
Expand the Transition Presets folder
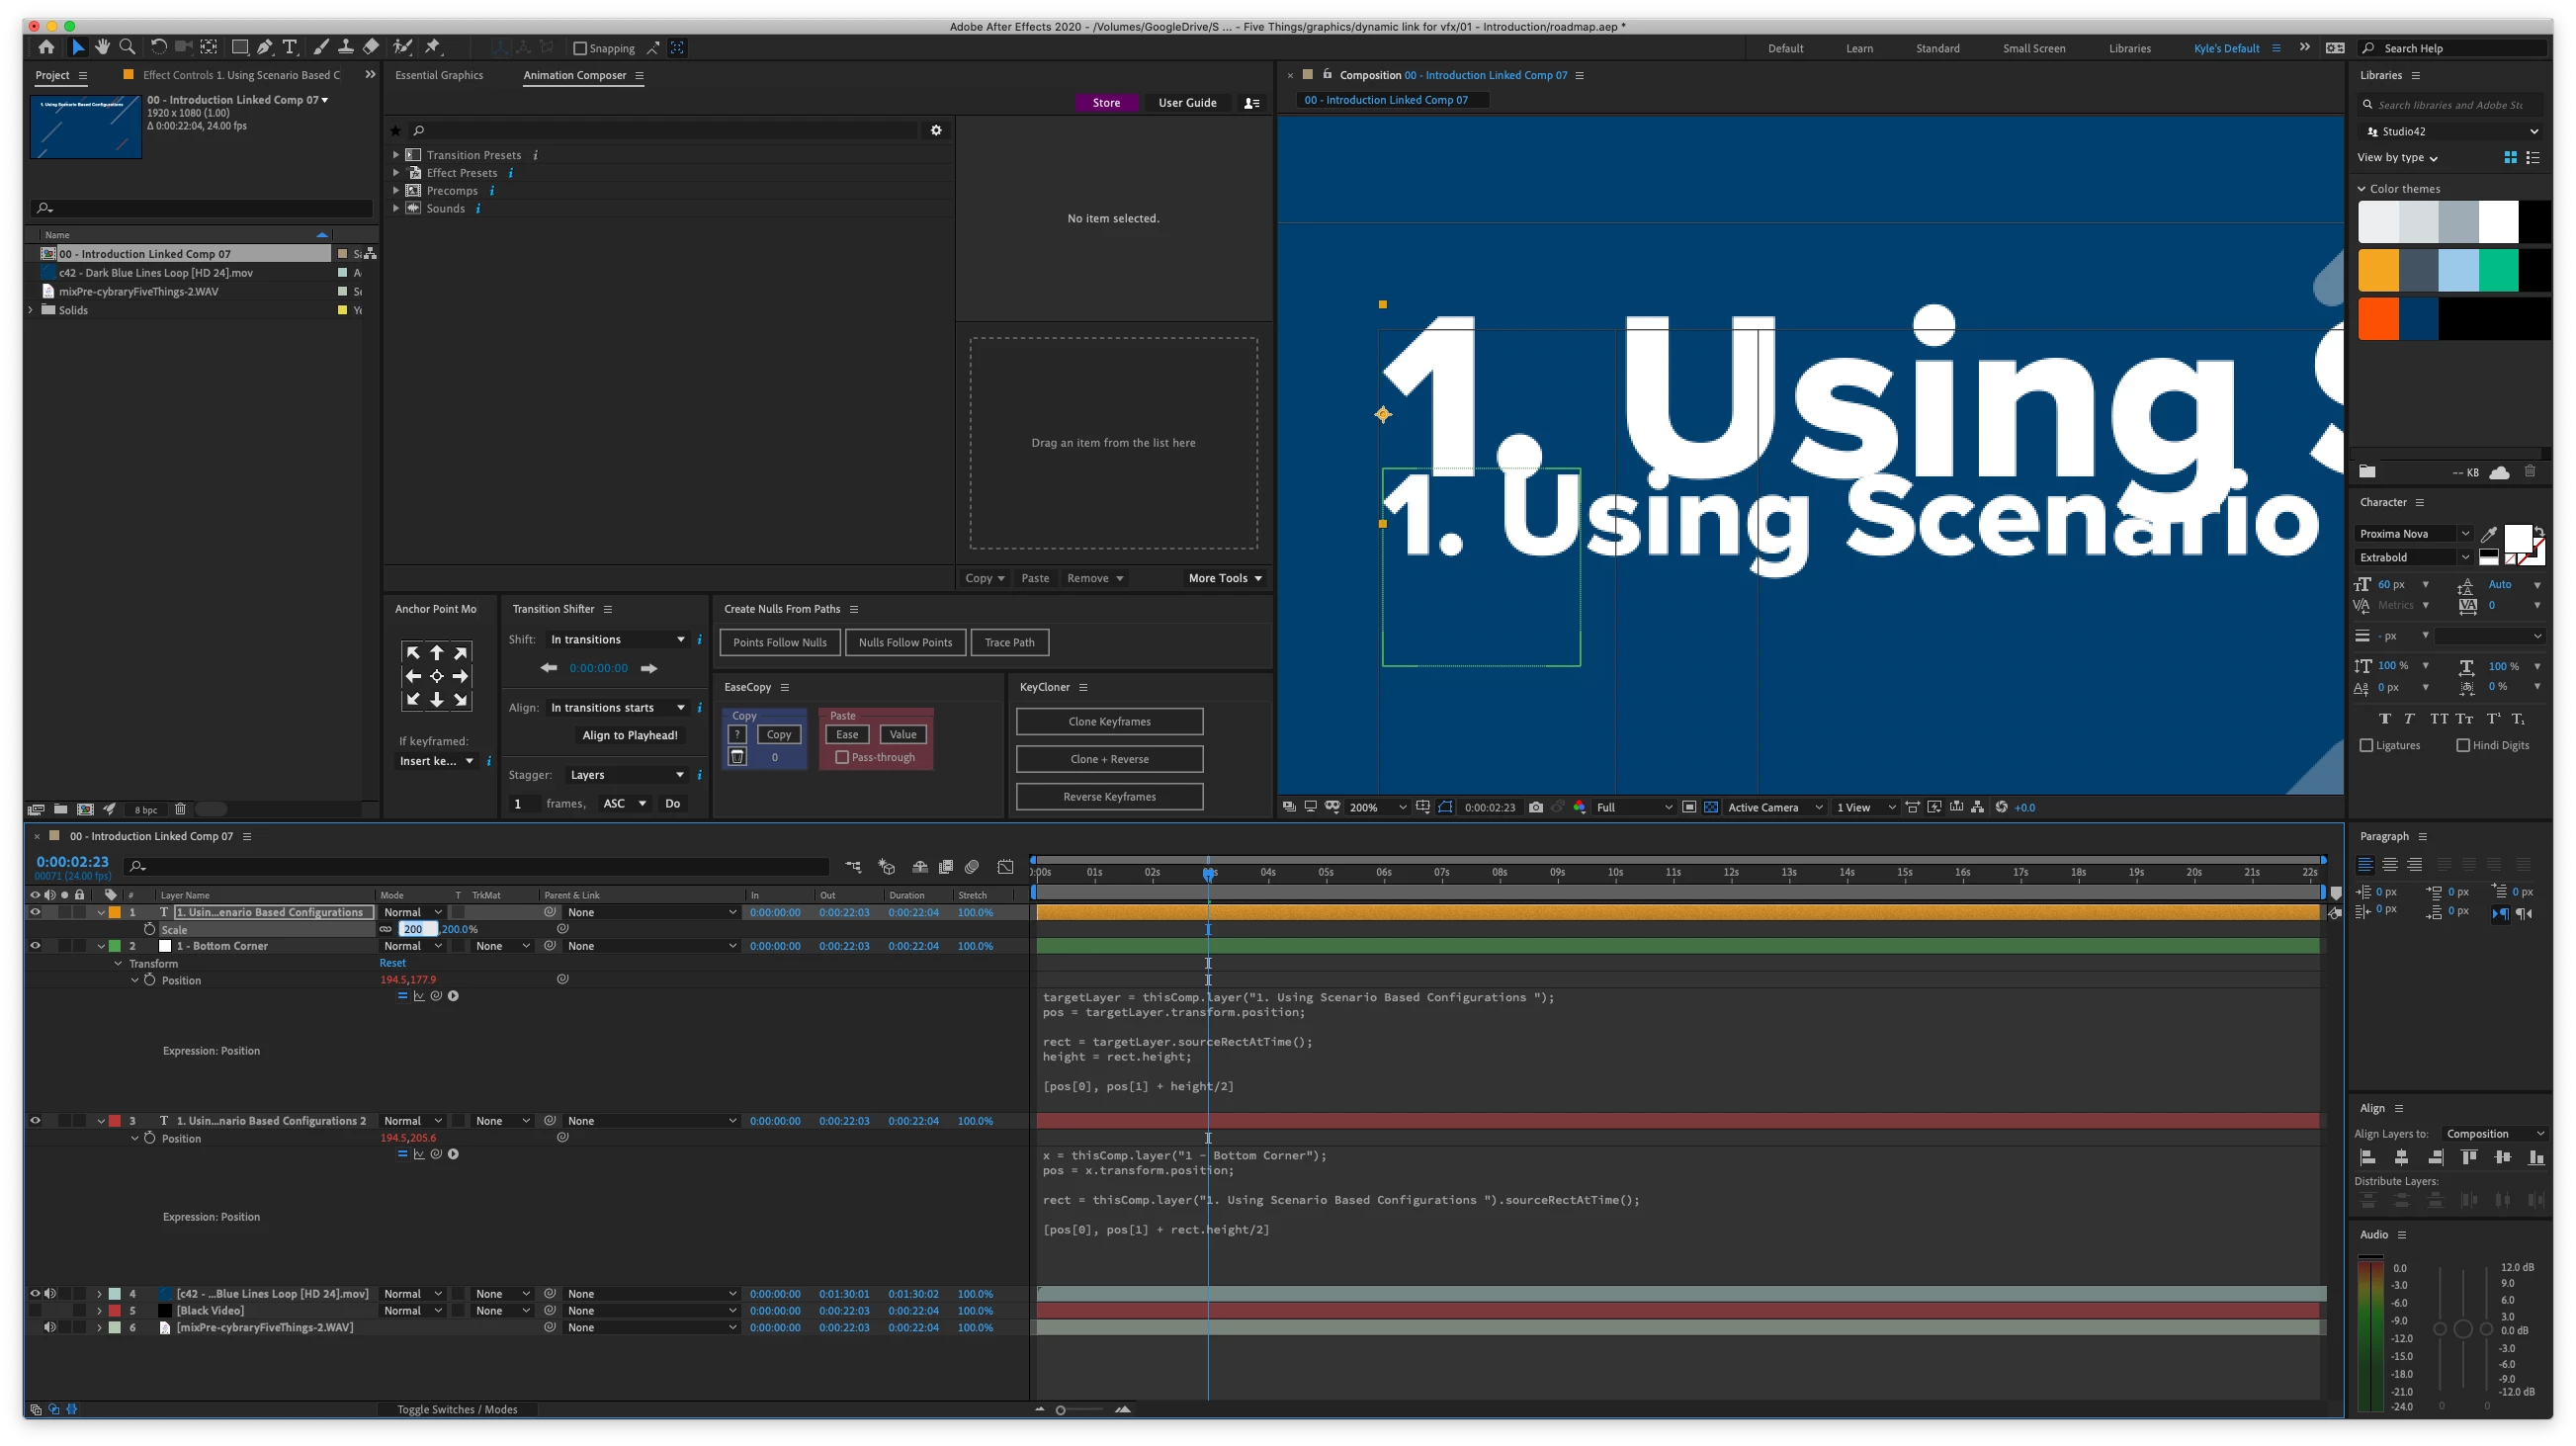coord(396,155)
